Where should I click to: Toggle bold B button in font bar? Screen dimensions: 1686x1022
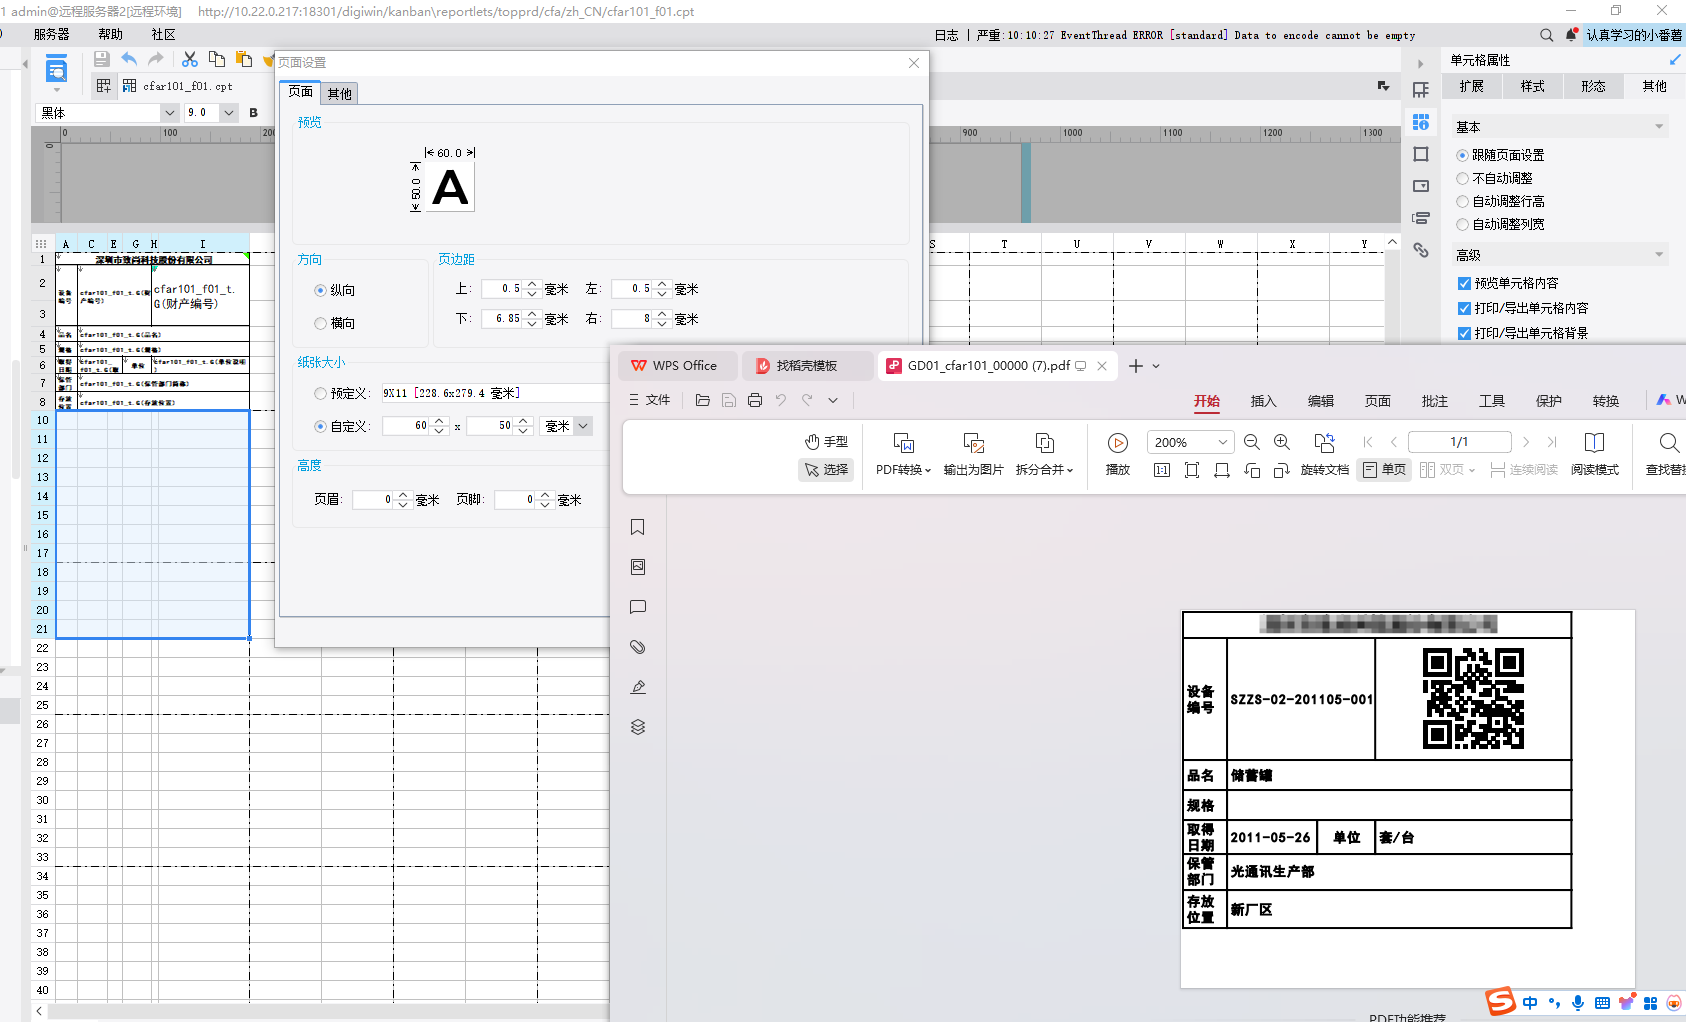253,113
